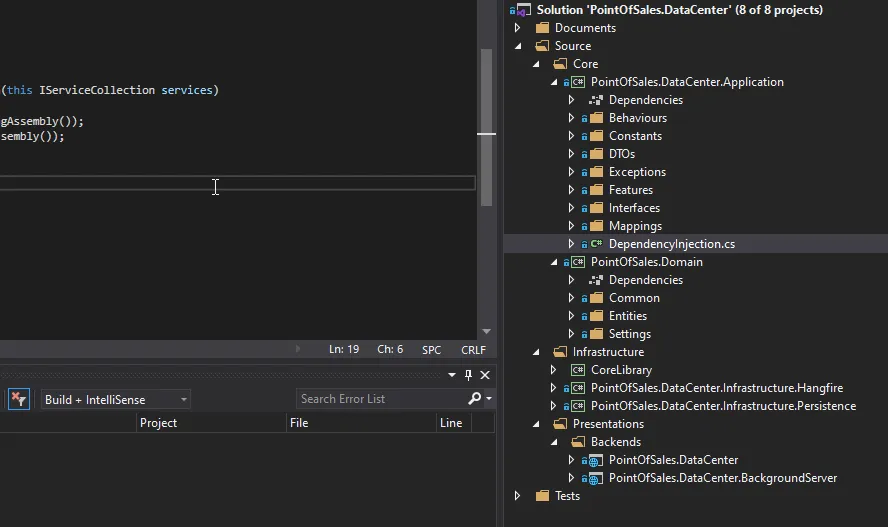Click the Ln: 19 line indicator
Viewport: 888px width, 527px height.
coord(345,350)
